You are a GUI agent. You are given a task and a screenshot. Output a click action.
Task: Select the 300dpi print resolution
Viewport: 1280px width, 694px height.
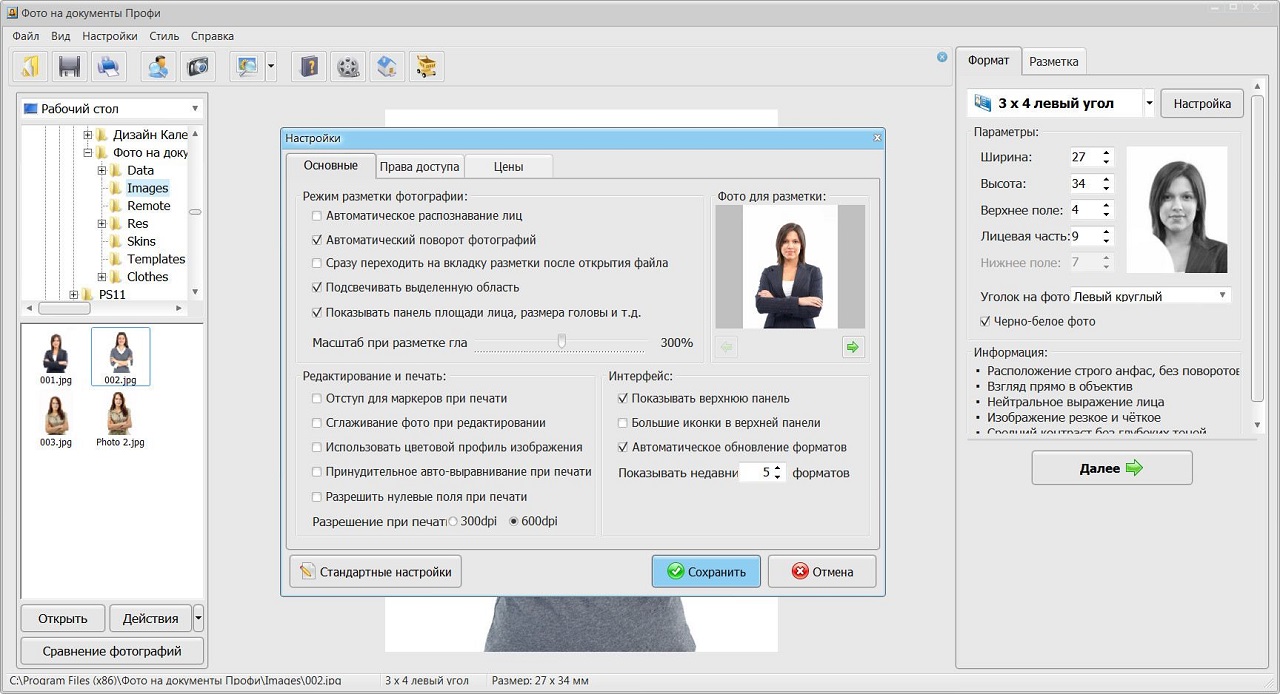point(453,522)
